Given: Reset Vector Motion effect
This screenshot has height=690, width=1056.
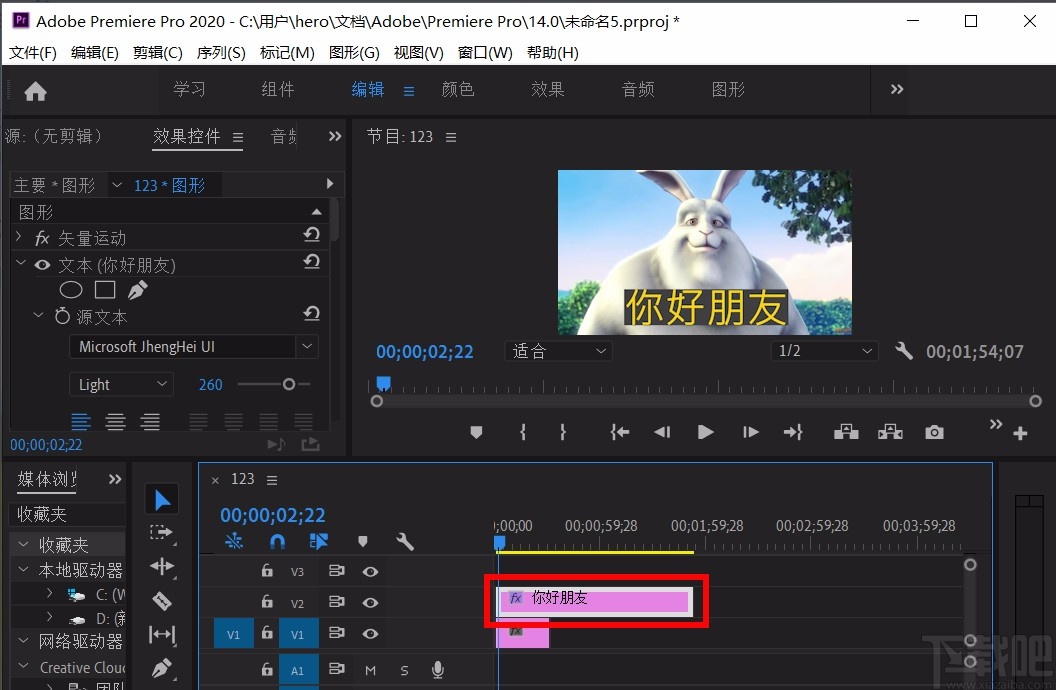Looking at the screenshot, I should click(311, 234).
